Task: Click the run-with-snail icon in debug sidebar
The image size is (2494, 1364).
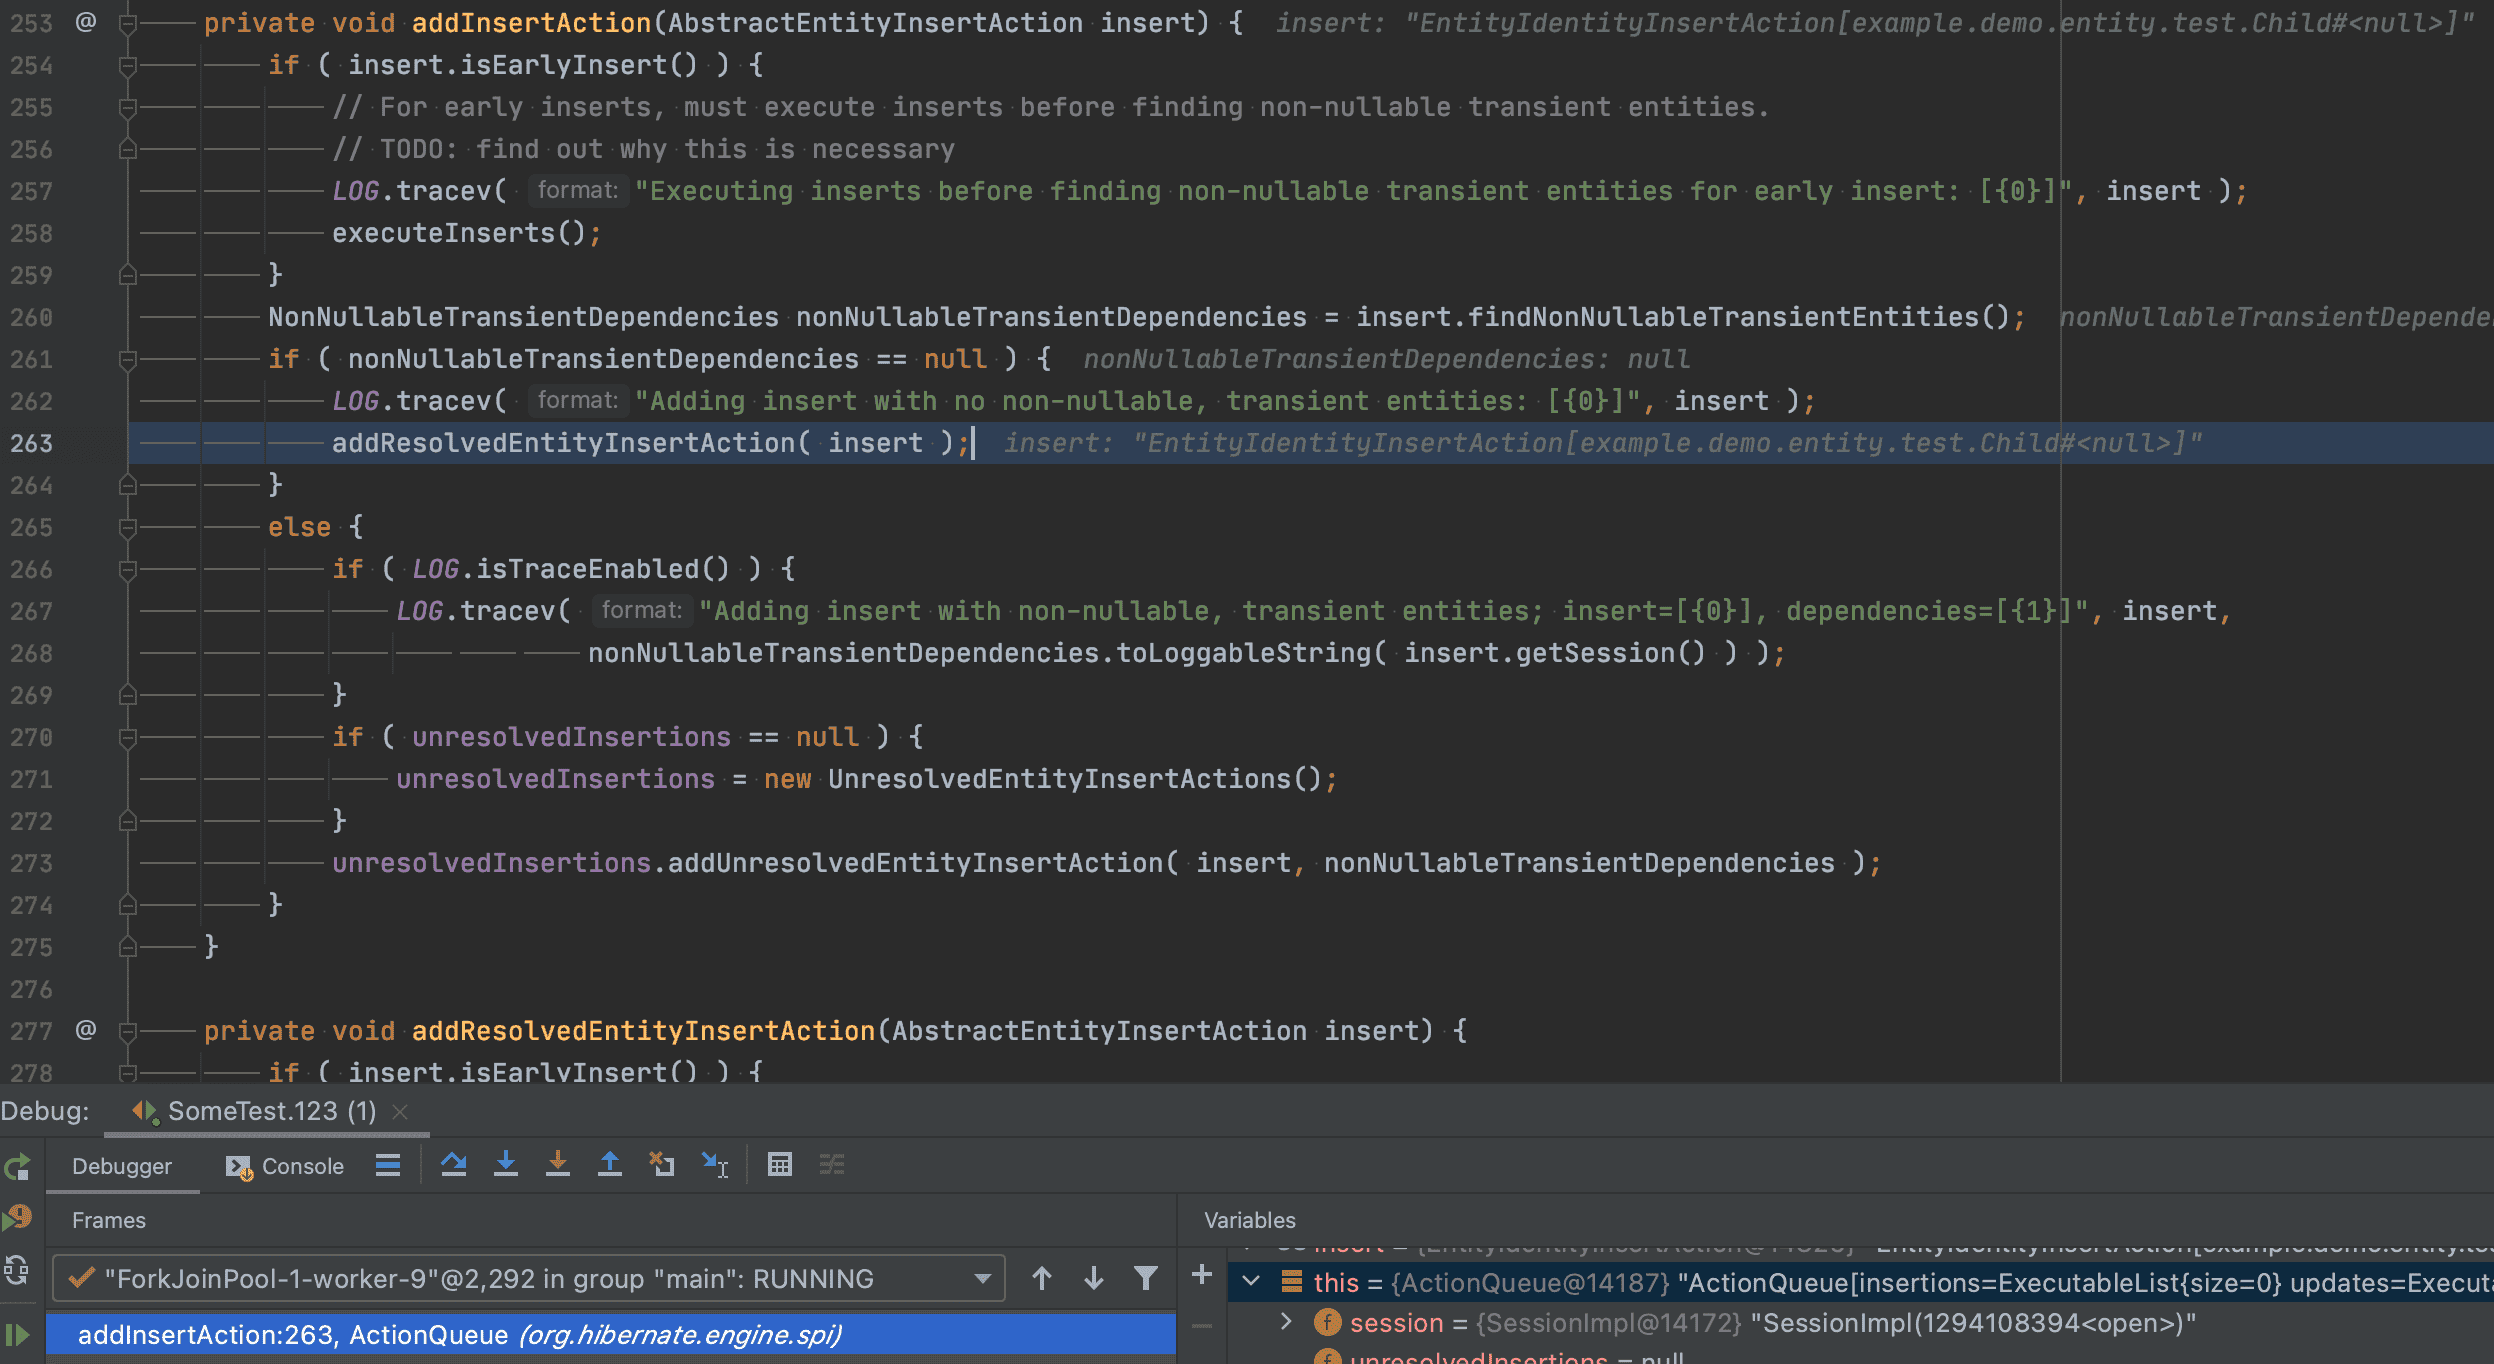Action: pos(17,1218)
